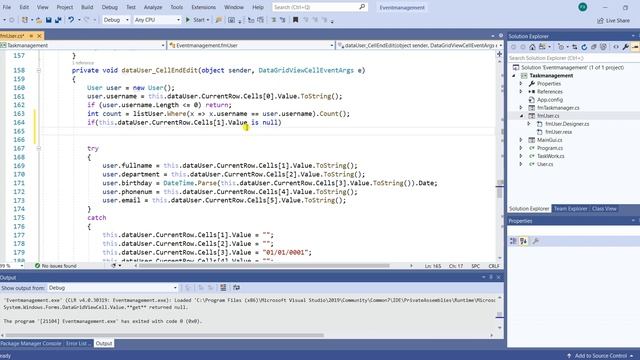Click View Code icon in Solution Explorer
This screenshot has width=640, height=360.
[616, 47]
